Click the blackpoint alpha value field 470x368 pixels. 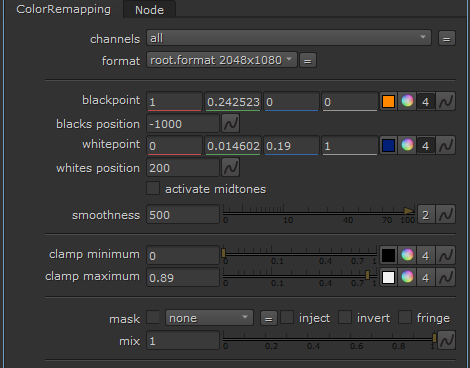[350, 101]
